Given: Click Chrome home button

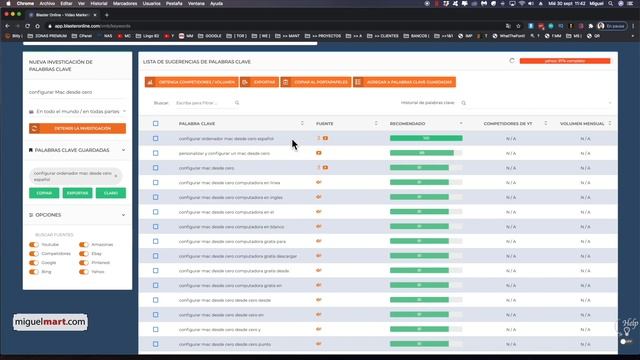Looking at the screenshot, I should [x=38, y=26].
